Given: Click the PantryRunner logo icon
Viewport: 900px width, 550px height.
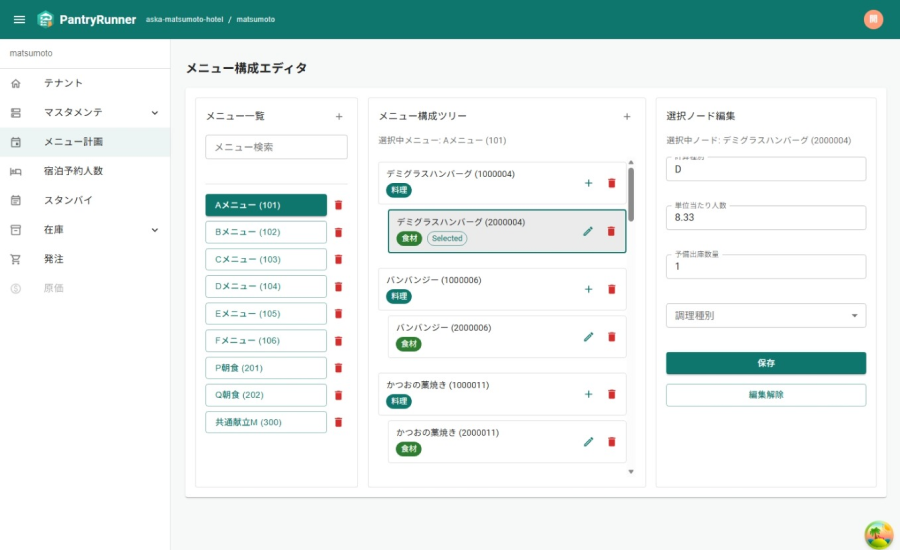Looking at the screenshot, I should (45, 20).
